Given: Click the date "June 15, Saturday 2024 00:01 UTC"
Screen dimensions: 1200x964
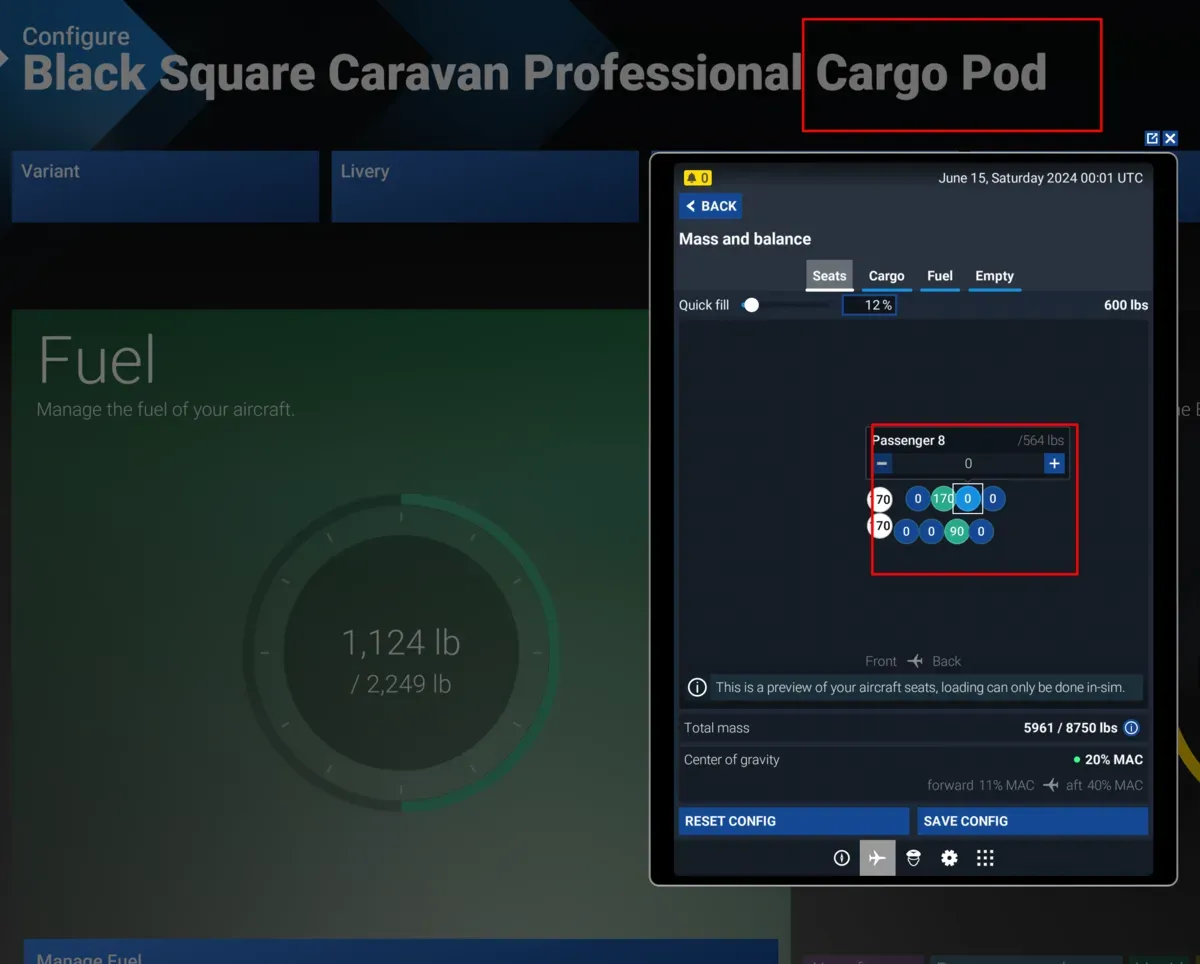Looking at the screenshot, I should (1041, 178).
